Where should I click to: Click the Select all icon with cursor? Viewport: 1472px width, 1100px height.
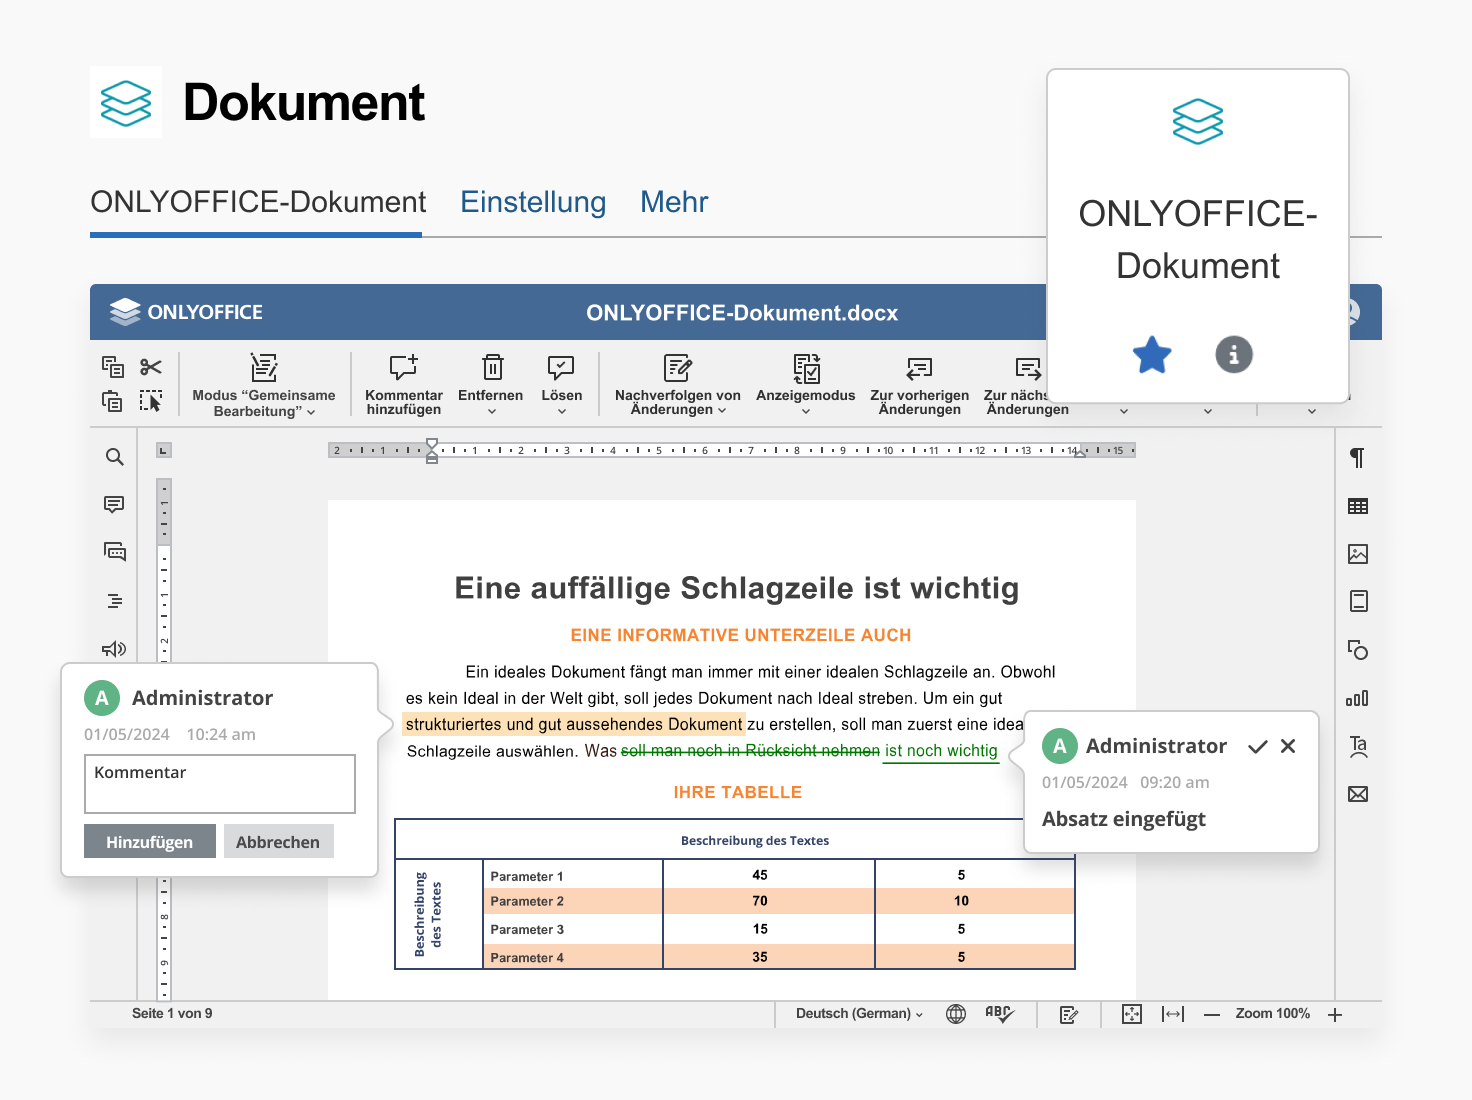click(x=151, y=401)
